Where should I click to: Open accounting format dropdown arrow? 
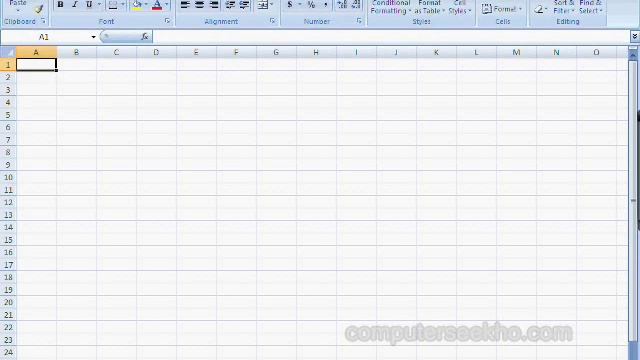coord(300,4)
